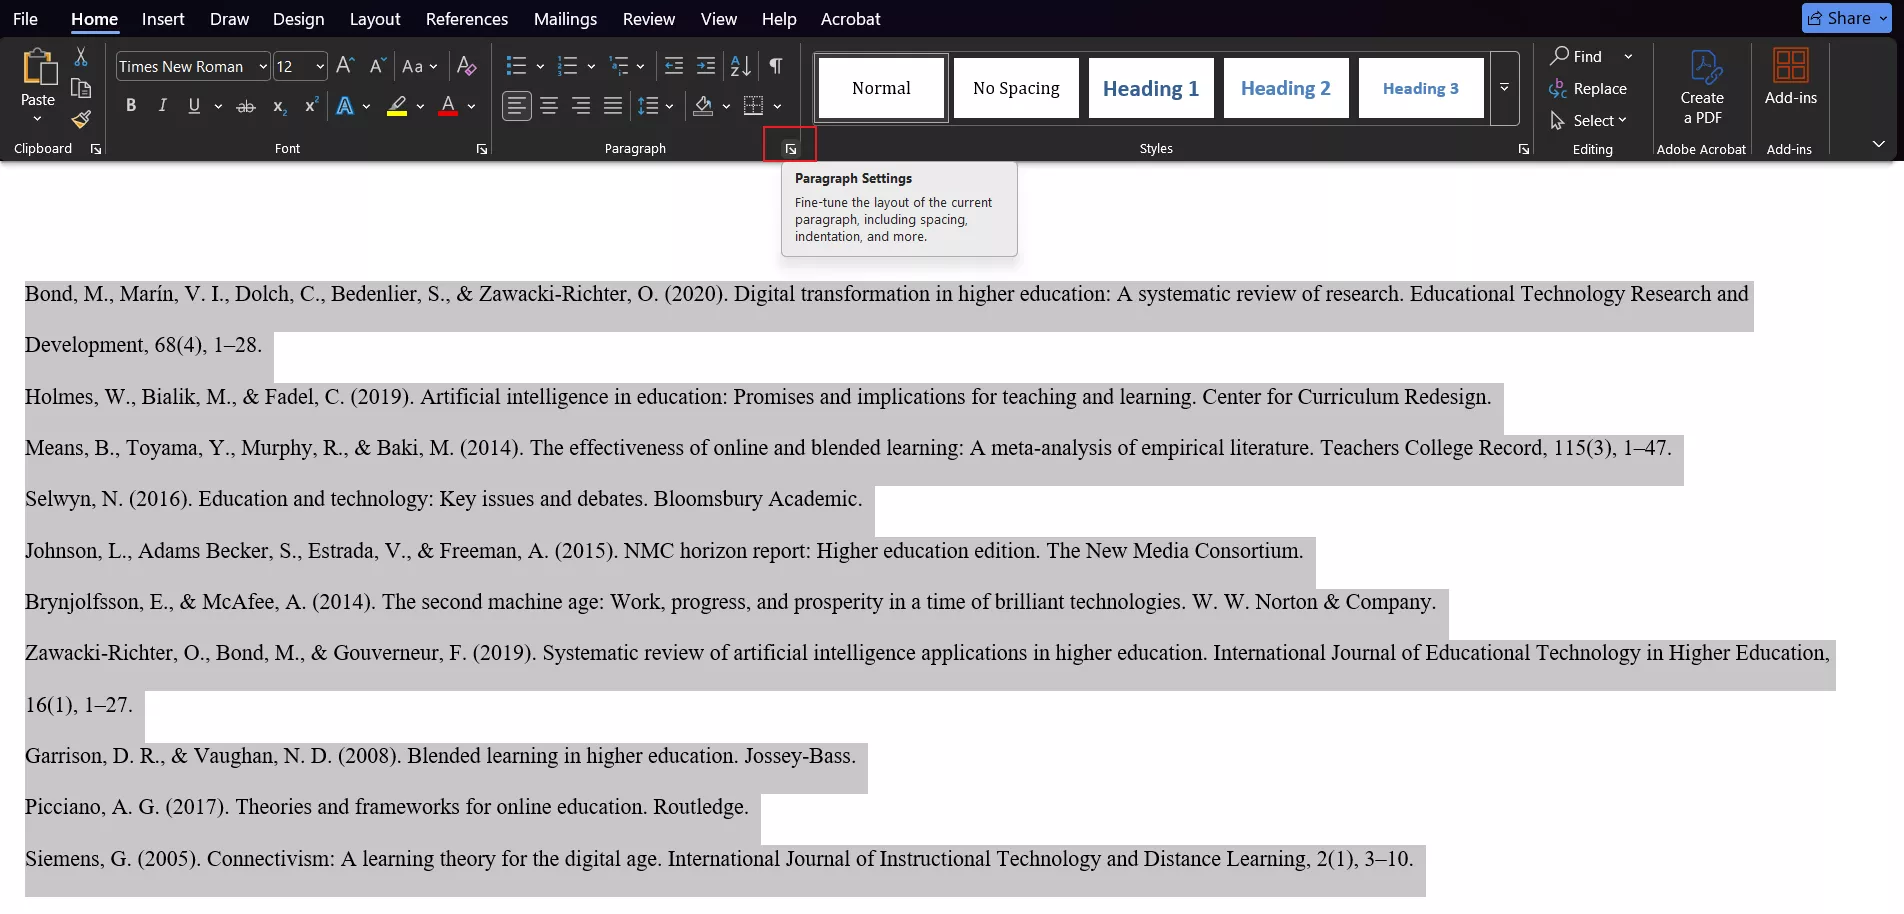Decrease paragraph indent
1904x914 pixels.
pyautogui.click(x=674, y=66)
